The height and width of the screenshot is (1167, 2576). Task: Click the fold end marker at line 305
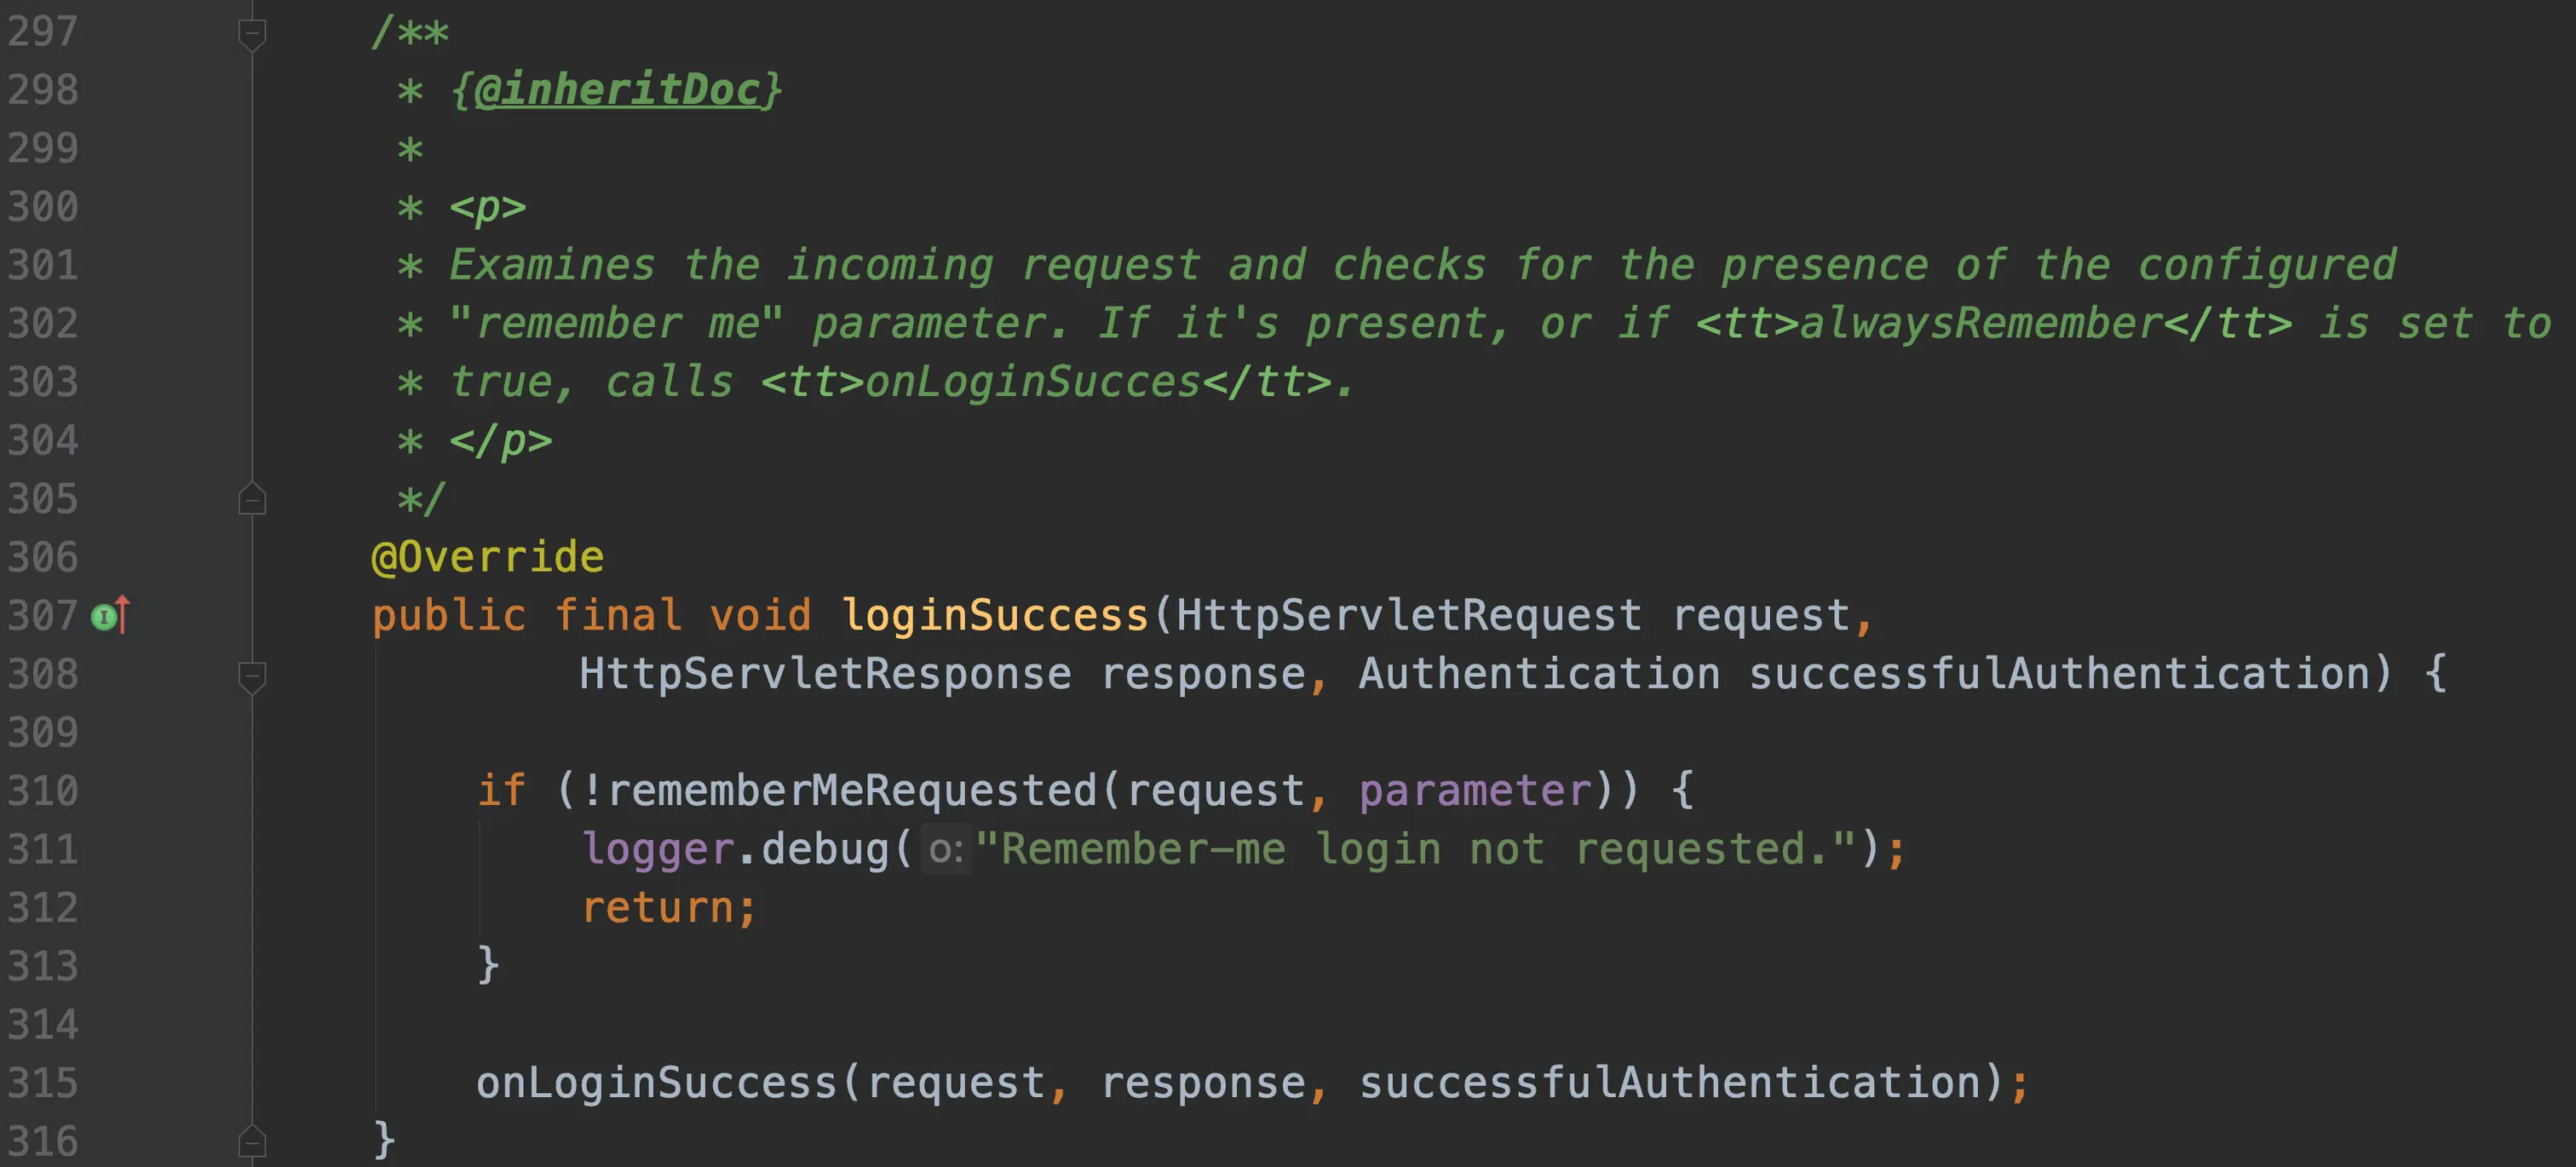252,498
